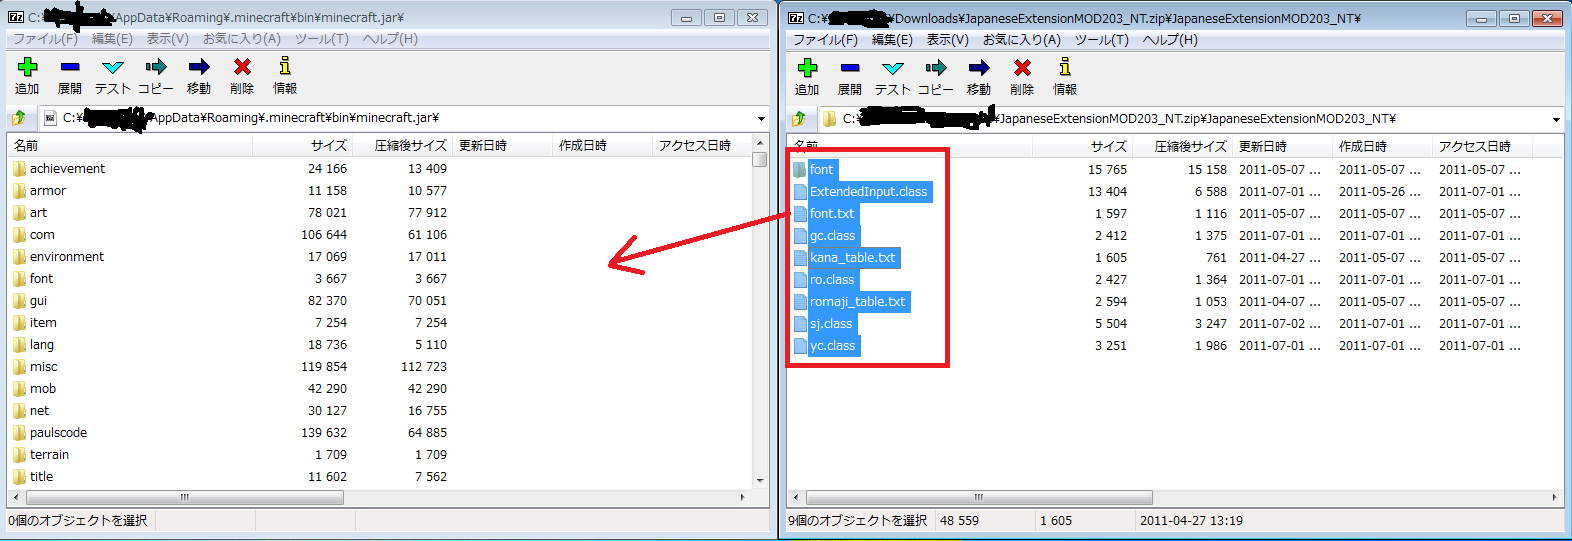The image size is (1572, 541).
Task: Open the ファイル(F) menu in left window
Action: click(44, 39)
